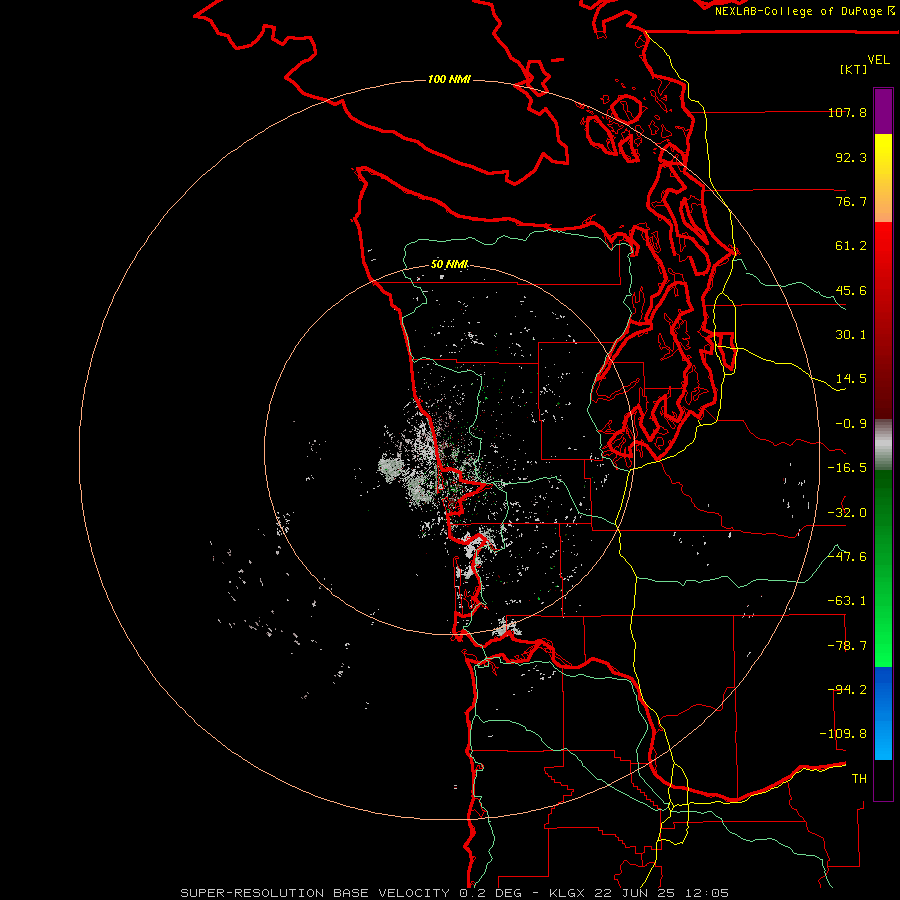
Task: Click the 92.3 velocity scale value
Action: [x=851, y=157]
